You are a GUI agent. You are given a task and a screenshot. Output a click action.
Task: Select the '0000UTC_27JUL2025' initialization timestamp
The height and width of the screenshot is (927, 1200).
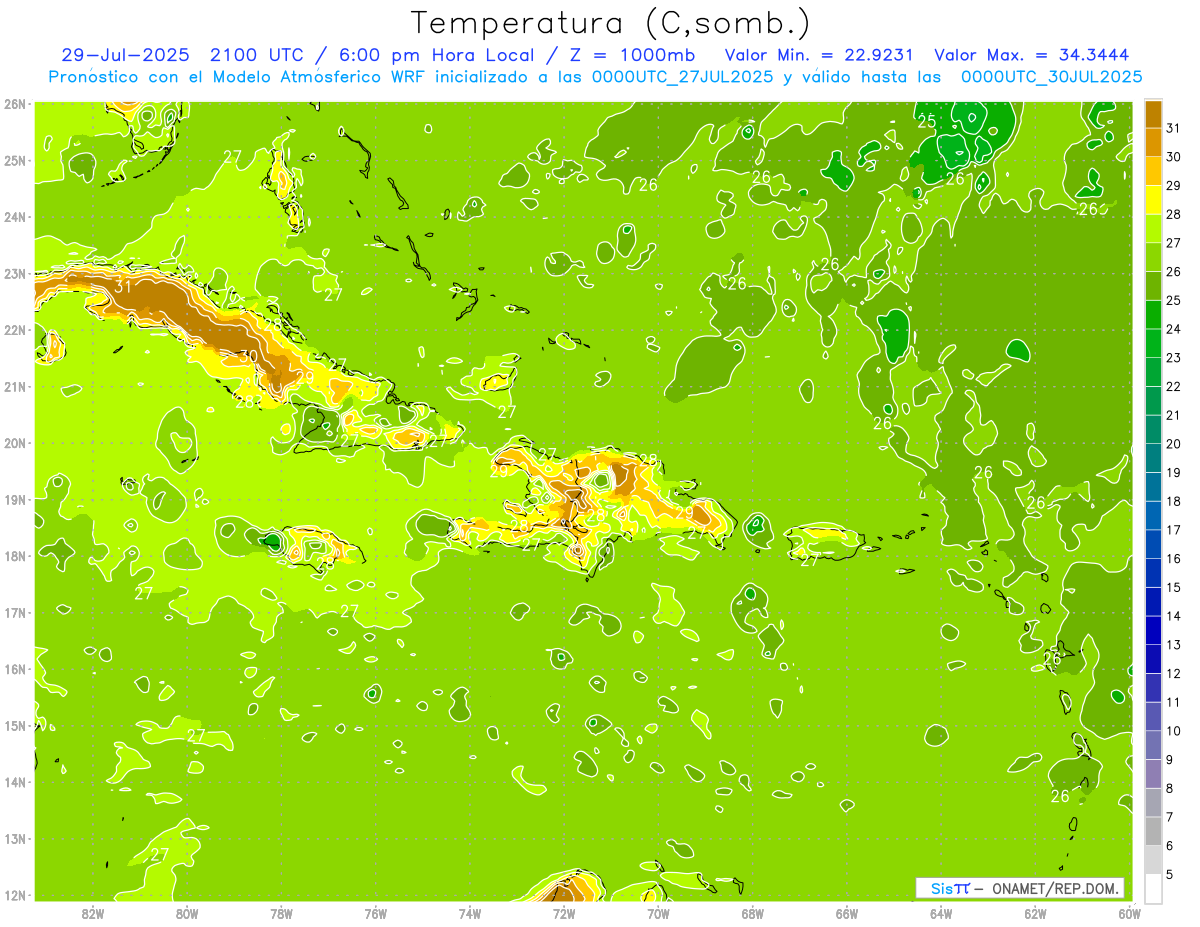click(x=683, y=77)
